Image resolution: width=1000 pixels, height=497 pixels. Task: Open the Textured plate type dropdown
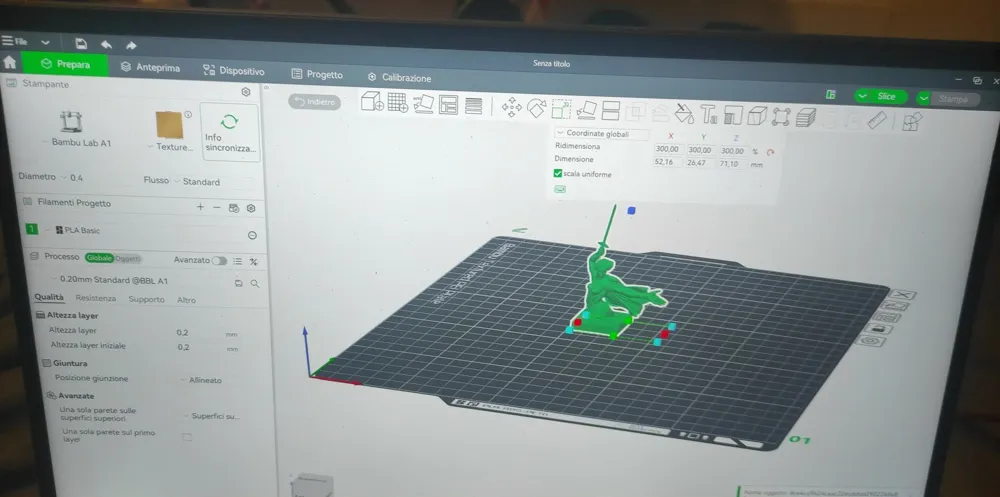tap(170, 147)
